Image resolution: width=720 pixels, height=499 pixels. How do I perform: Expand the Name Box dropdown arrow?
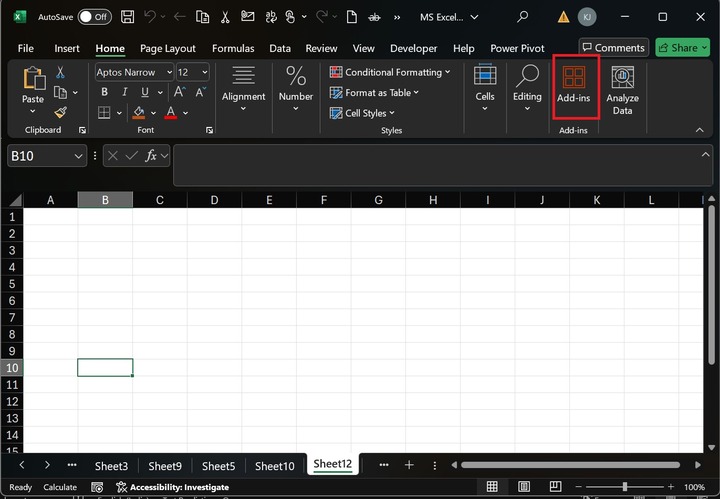[x=79, y=156]
